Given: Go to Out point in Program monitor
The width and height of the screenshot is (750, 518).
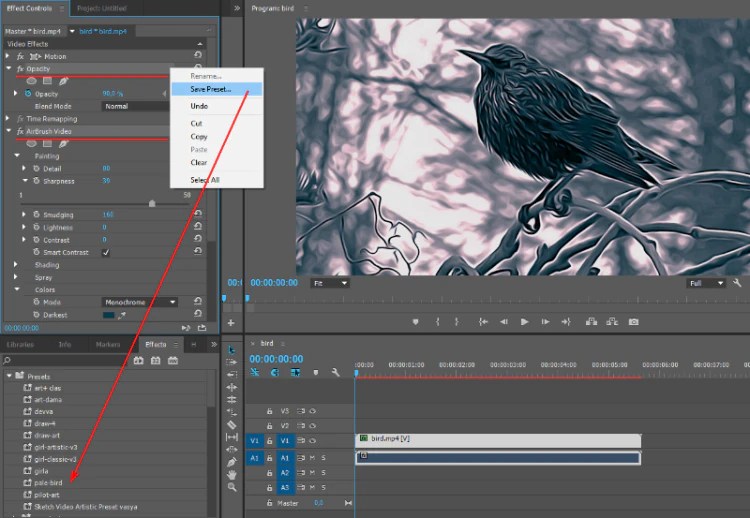Looking at the screenshot, I should 566,322.
